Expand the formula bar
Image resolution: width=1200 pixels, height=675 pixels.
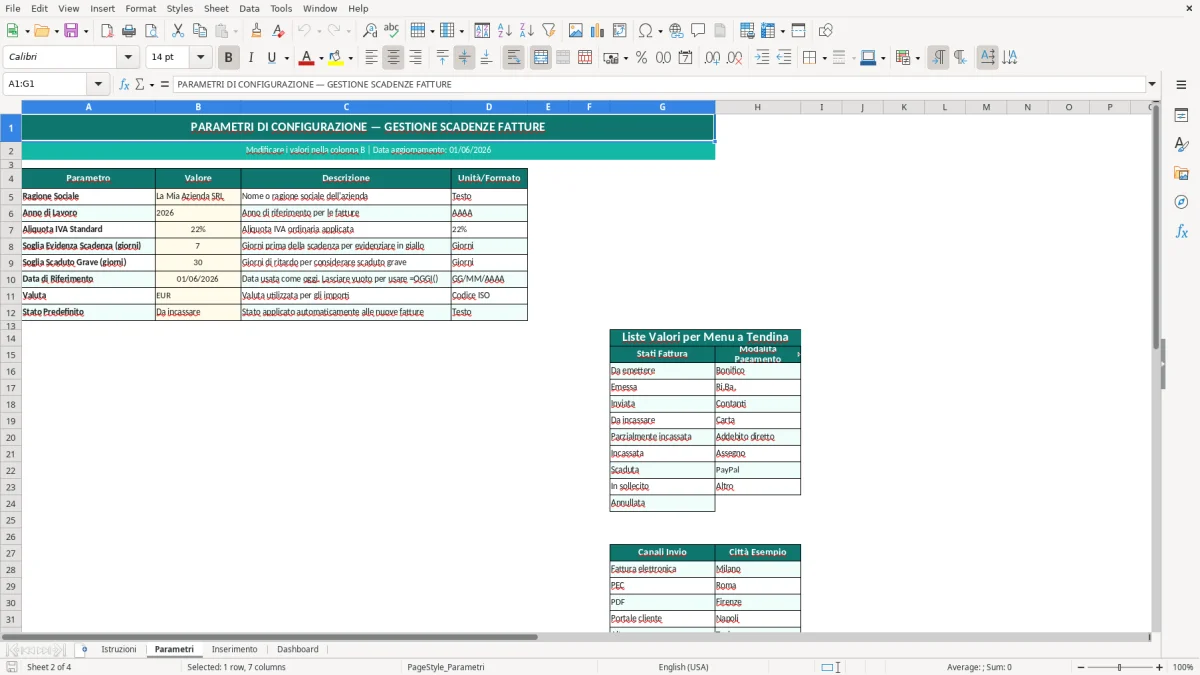tap(1152, 85)
